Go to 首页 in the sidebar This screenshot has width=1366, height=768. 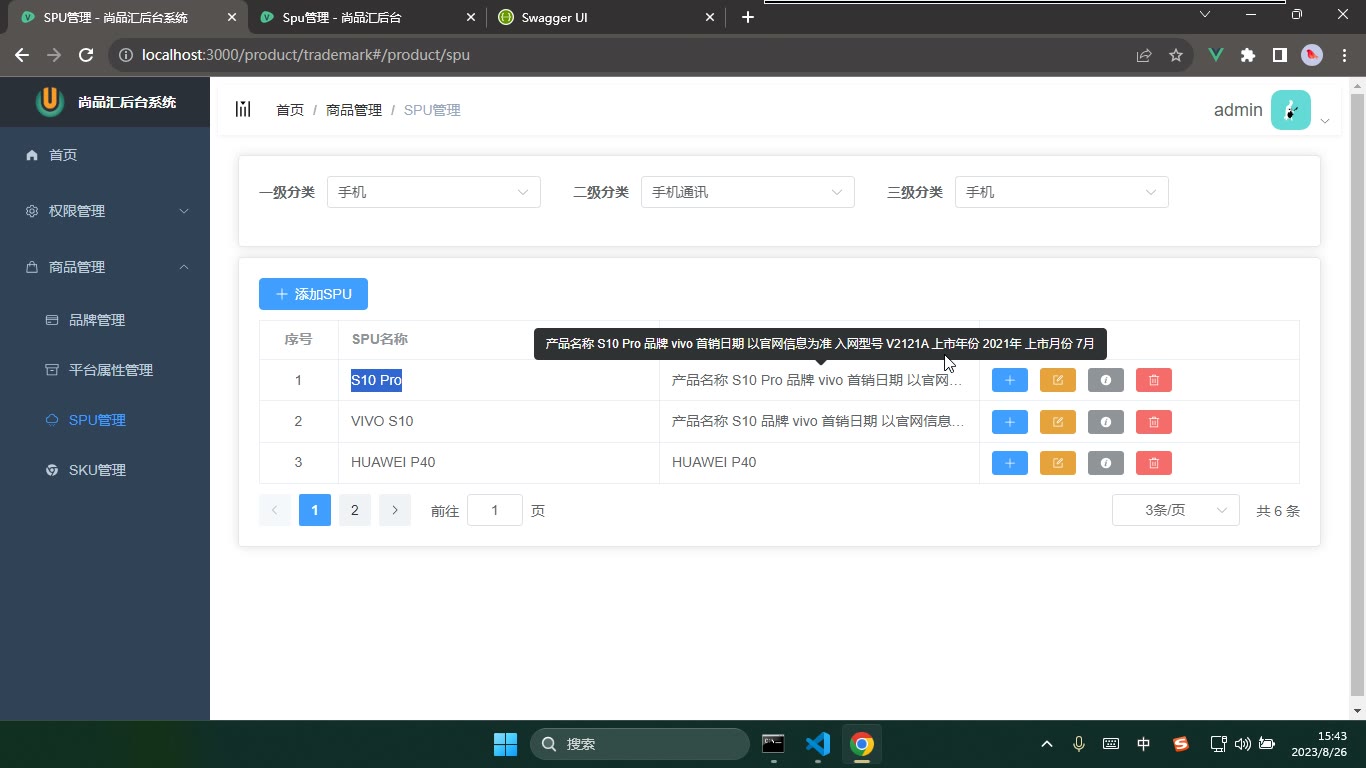(x=105, y=155)
